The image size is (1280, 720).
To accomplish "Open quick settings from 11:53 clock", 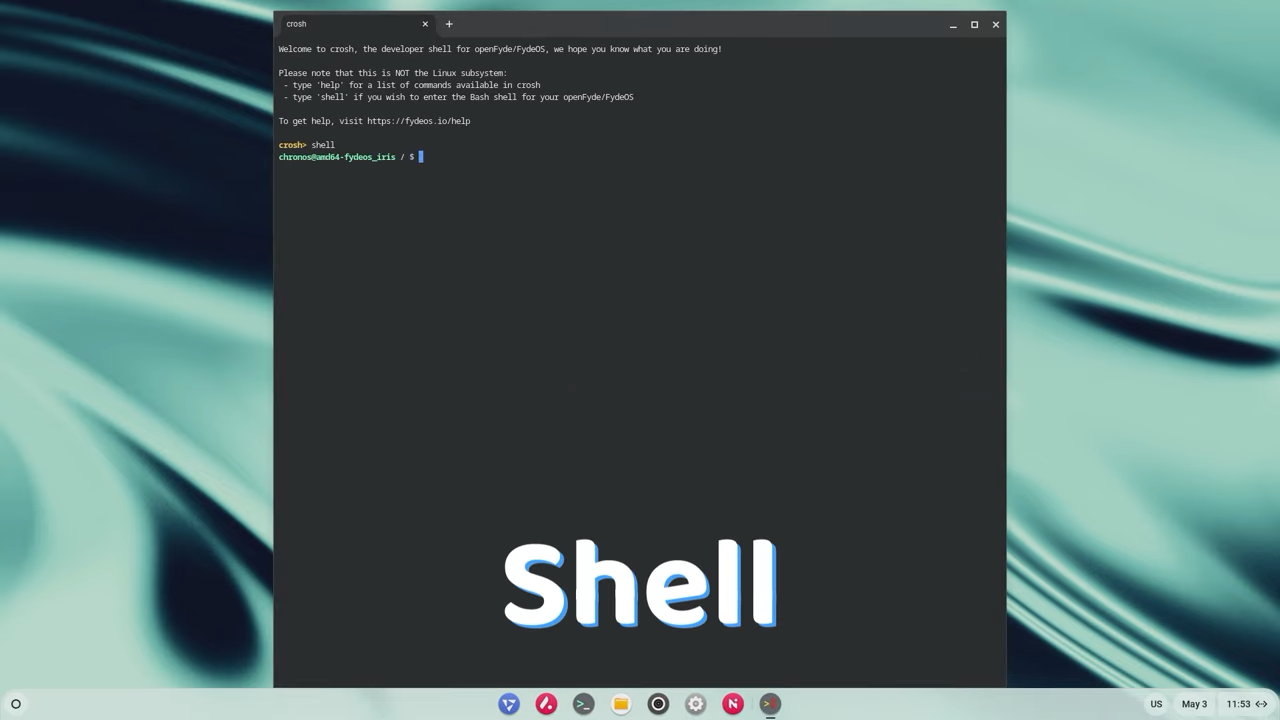I will click(1238, 704).
